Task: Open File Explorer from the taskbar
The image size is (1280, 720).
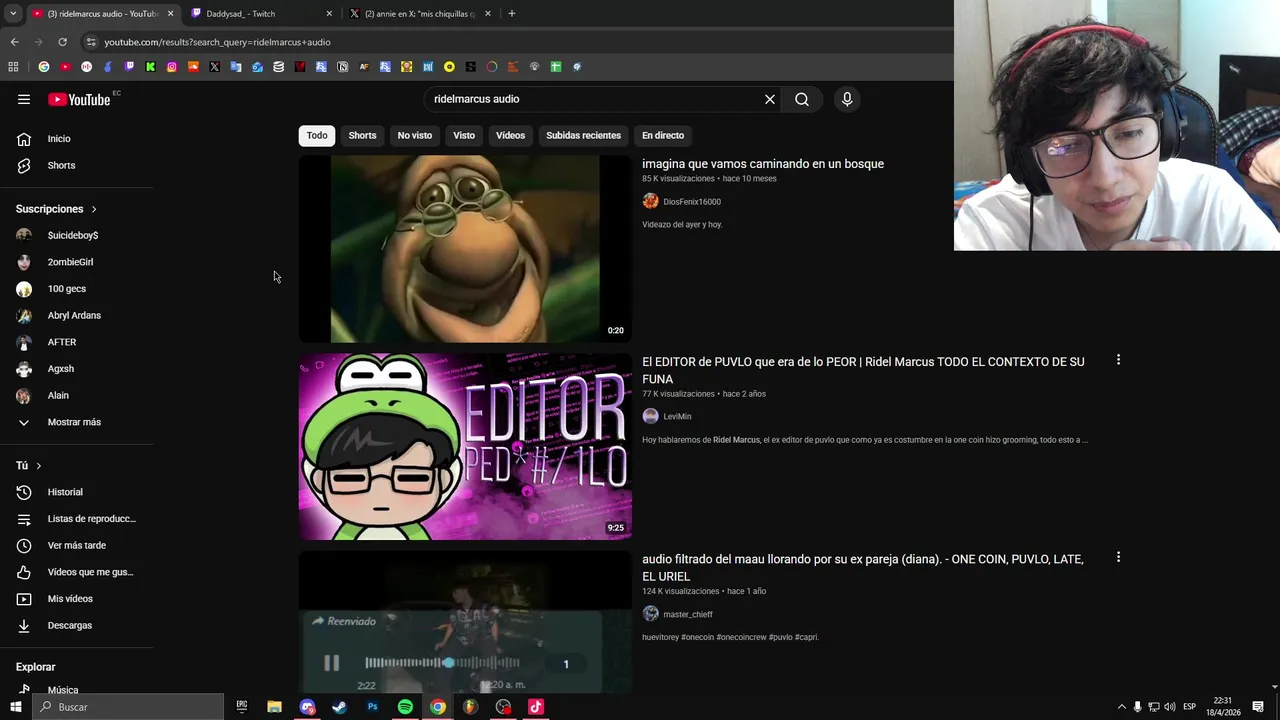Action: click(274, 707)
